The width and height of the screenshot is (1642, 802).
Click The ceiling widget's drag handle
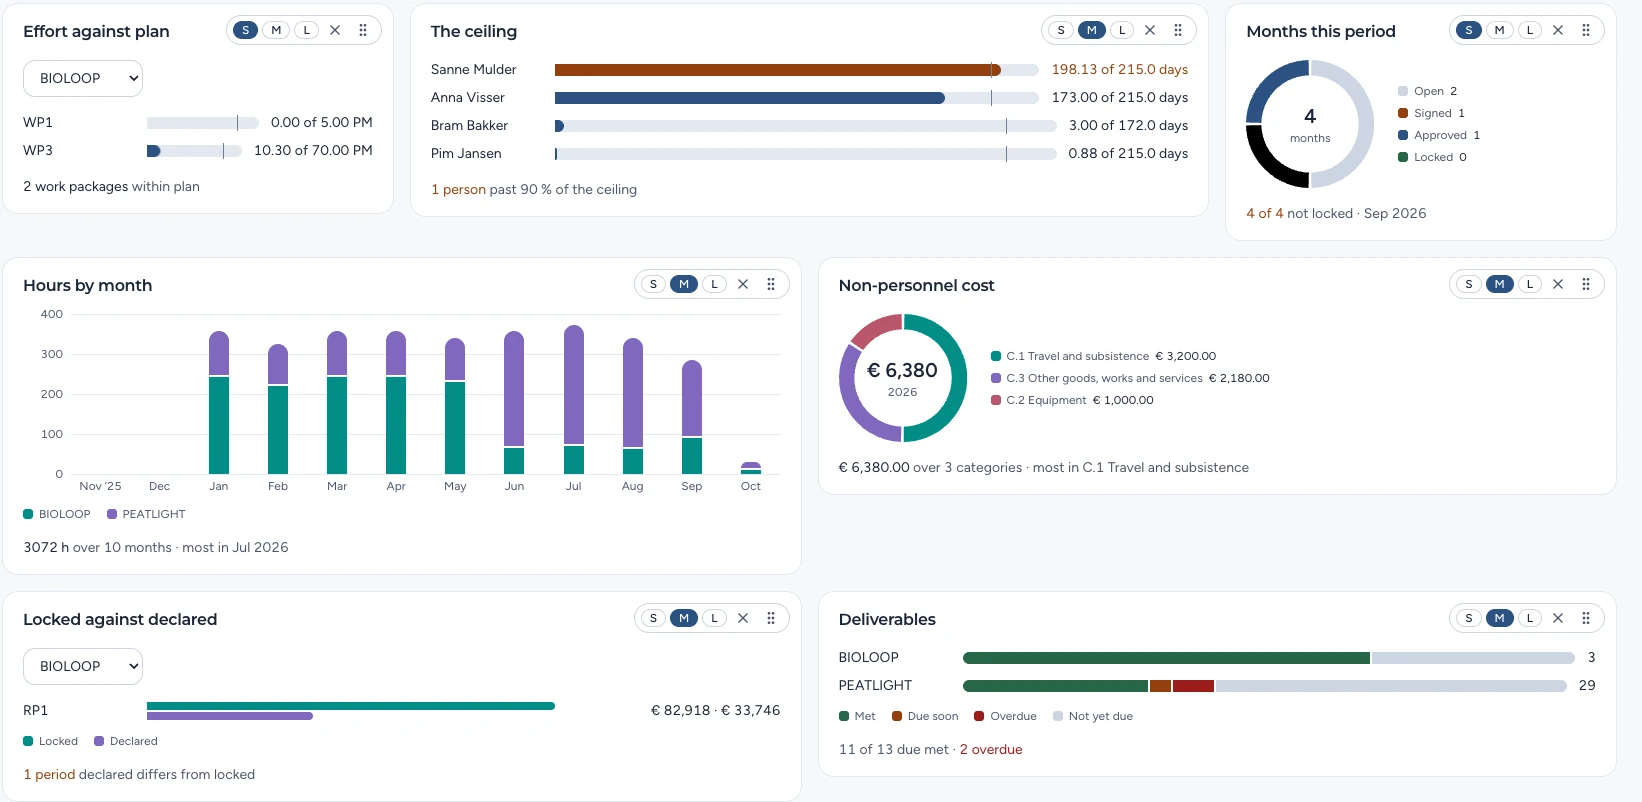[x=1178, y=30]
